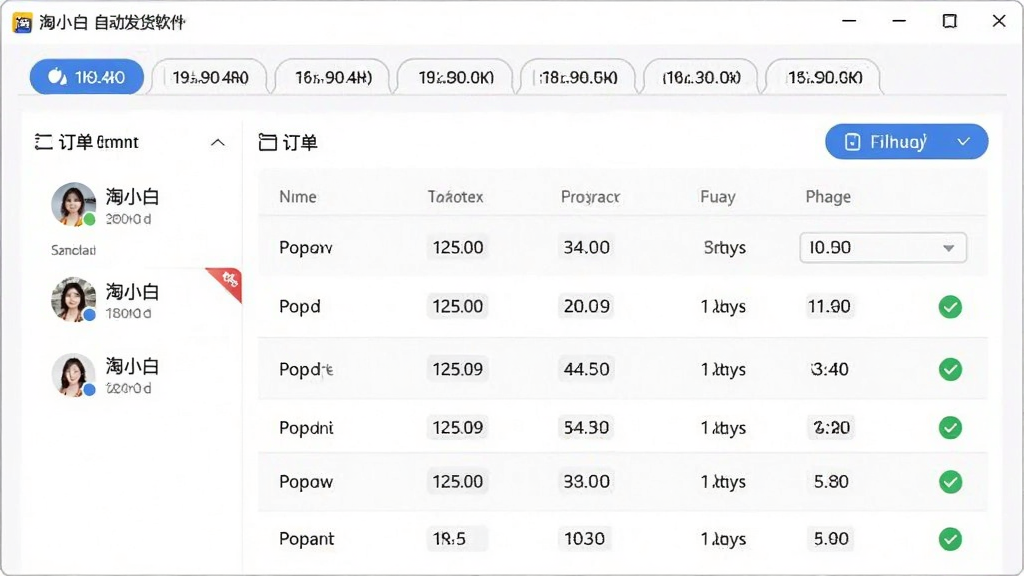Click the list icon beside sidebar 订单 header
Image resolution: width=1024 pixels, height=576 pixels.
(44, 142)
